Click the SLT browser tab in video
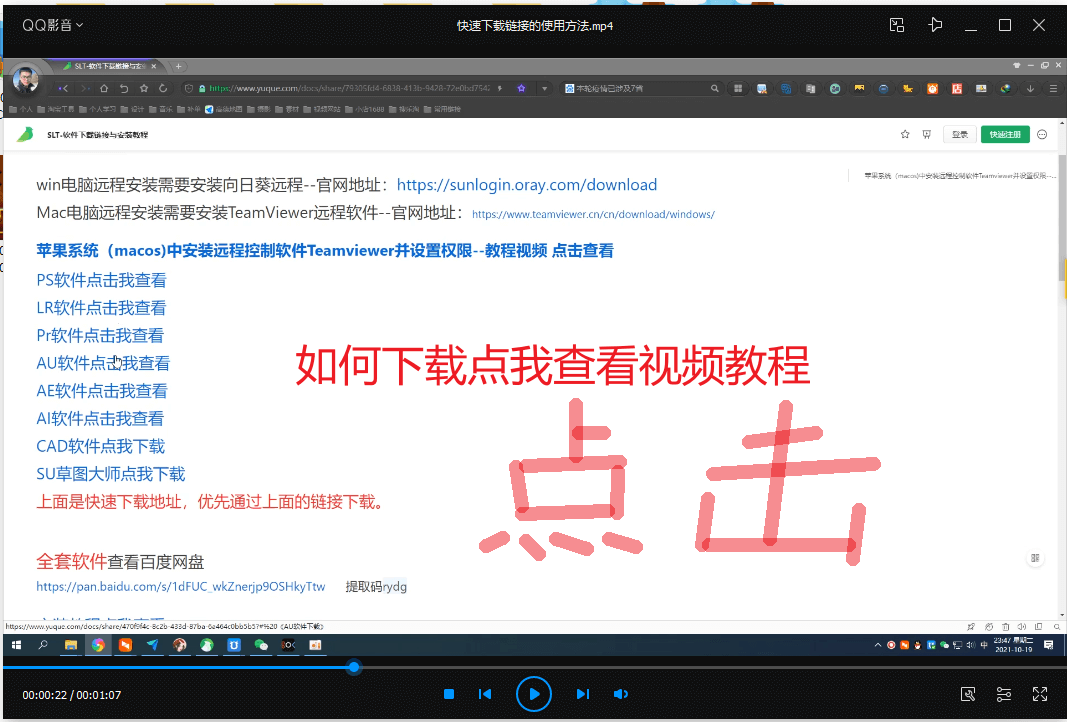 pos(109,67)
